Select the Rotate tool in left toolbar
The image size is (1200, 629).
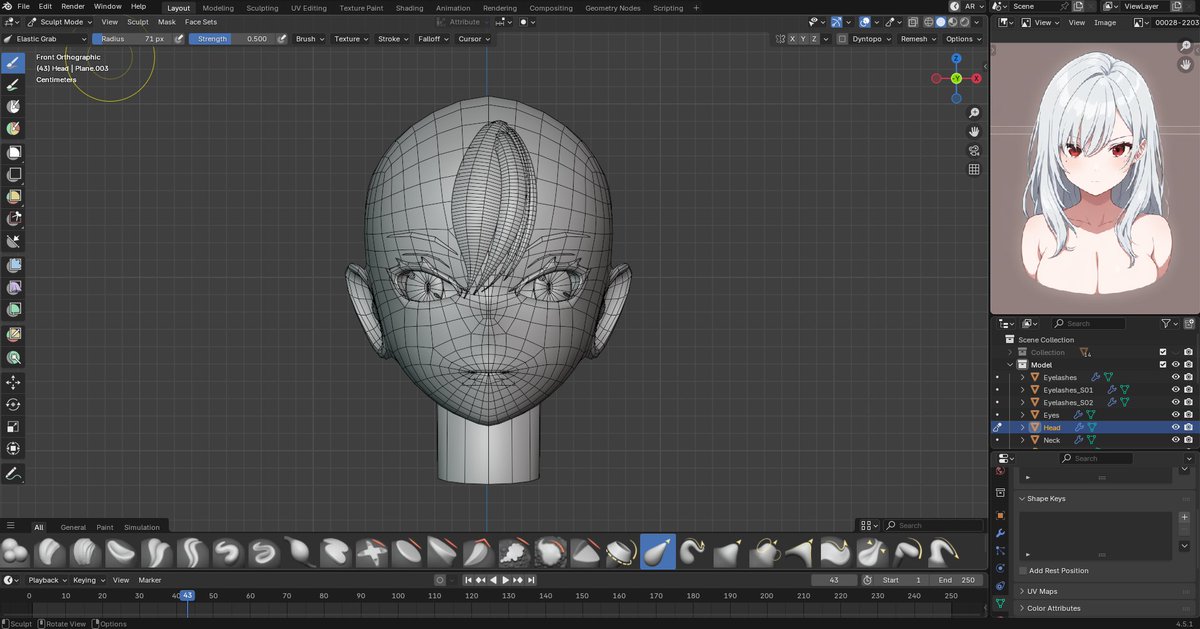(14, 405)
